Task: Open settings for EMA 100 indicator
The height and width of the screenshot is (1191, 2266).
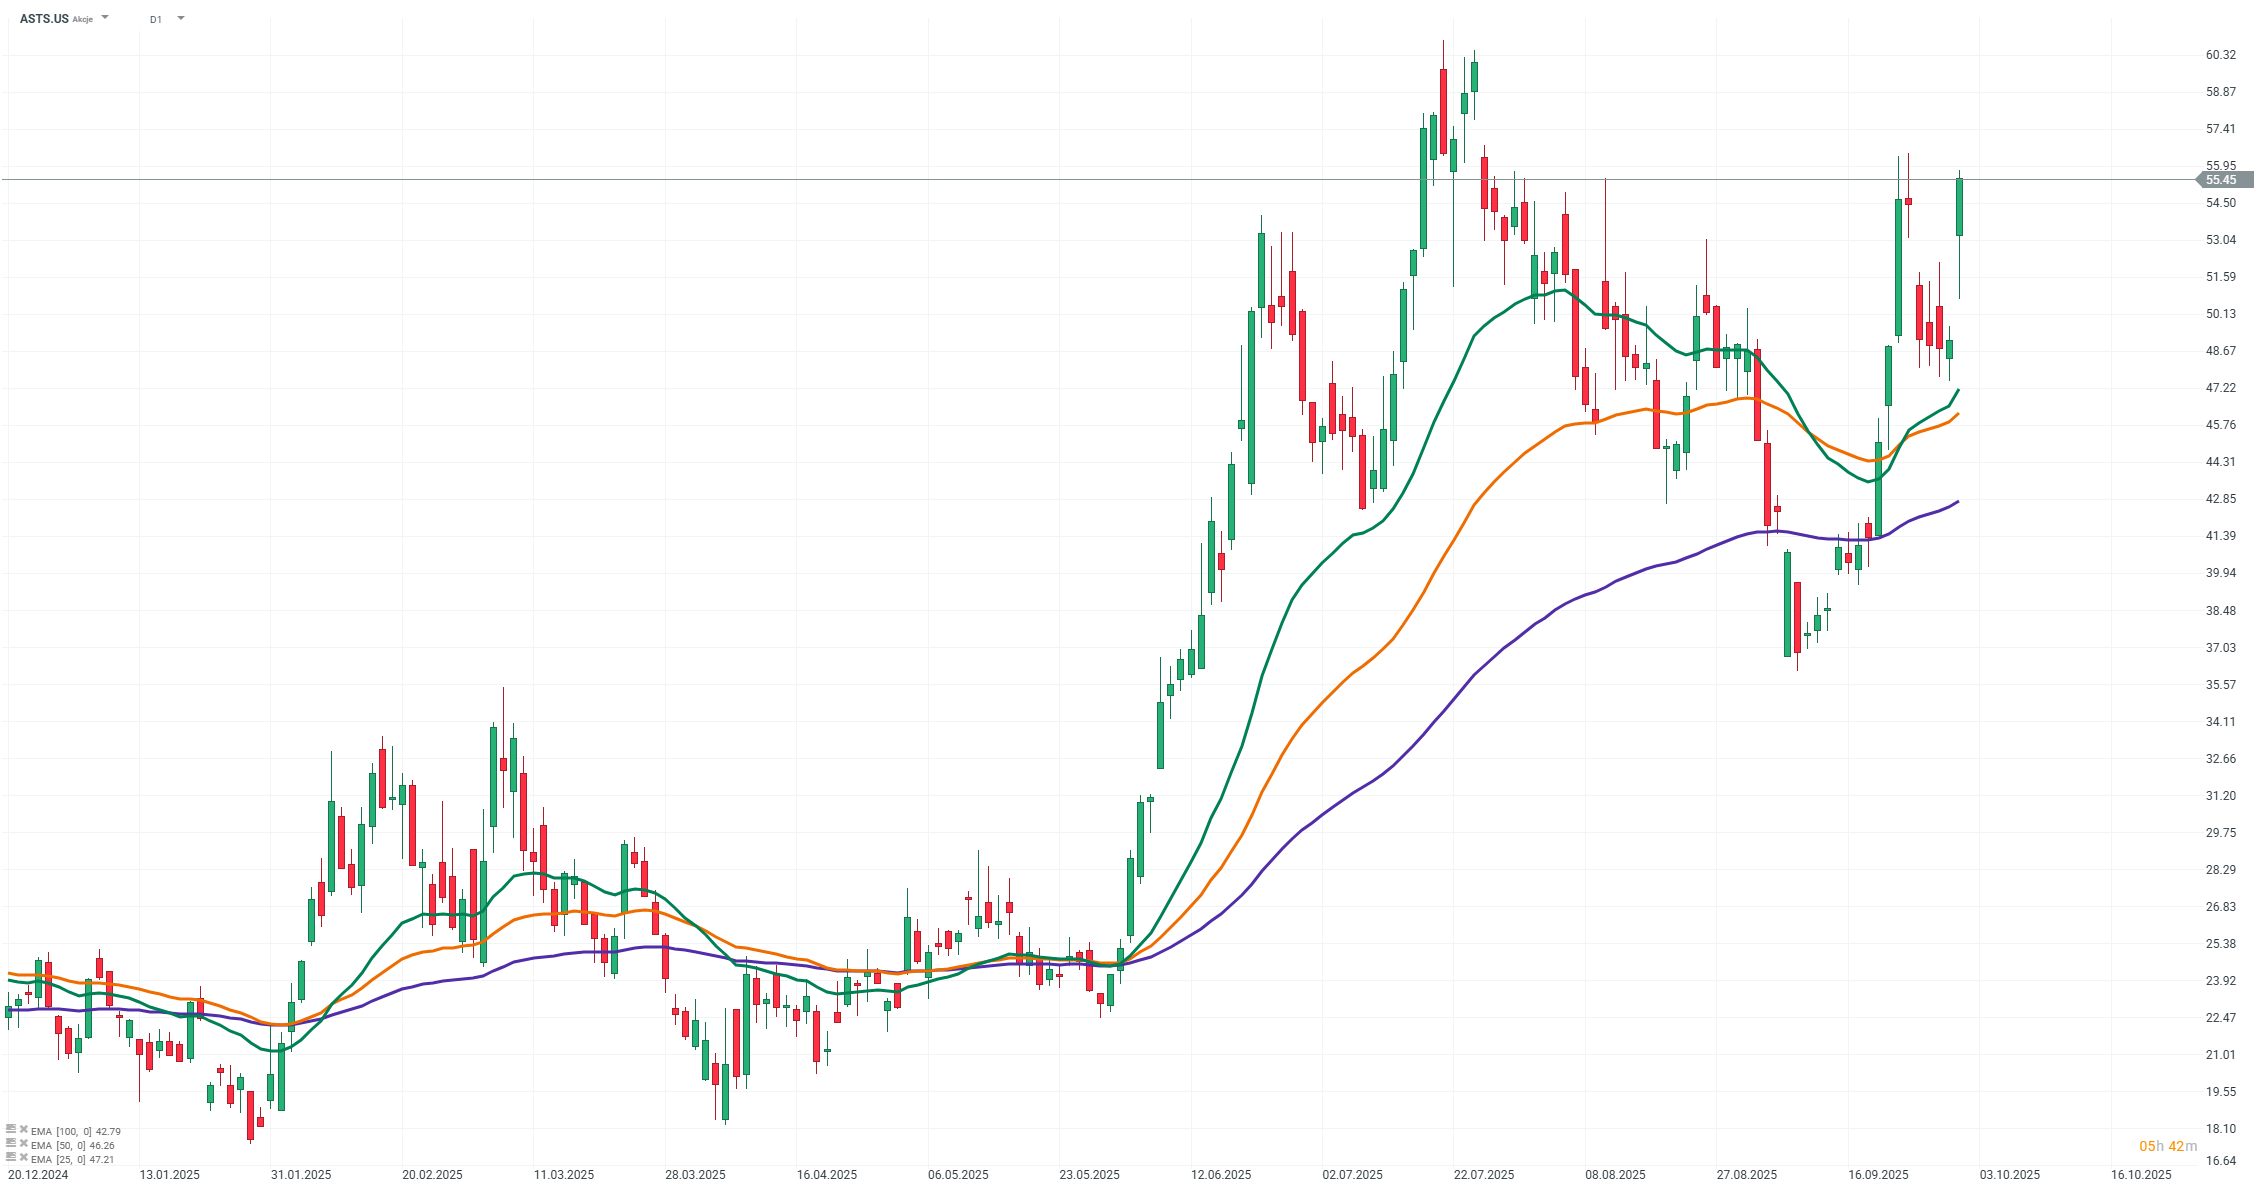Action: pos(11,1130)
